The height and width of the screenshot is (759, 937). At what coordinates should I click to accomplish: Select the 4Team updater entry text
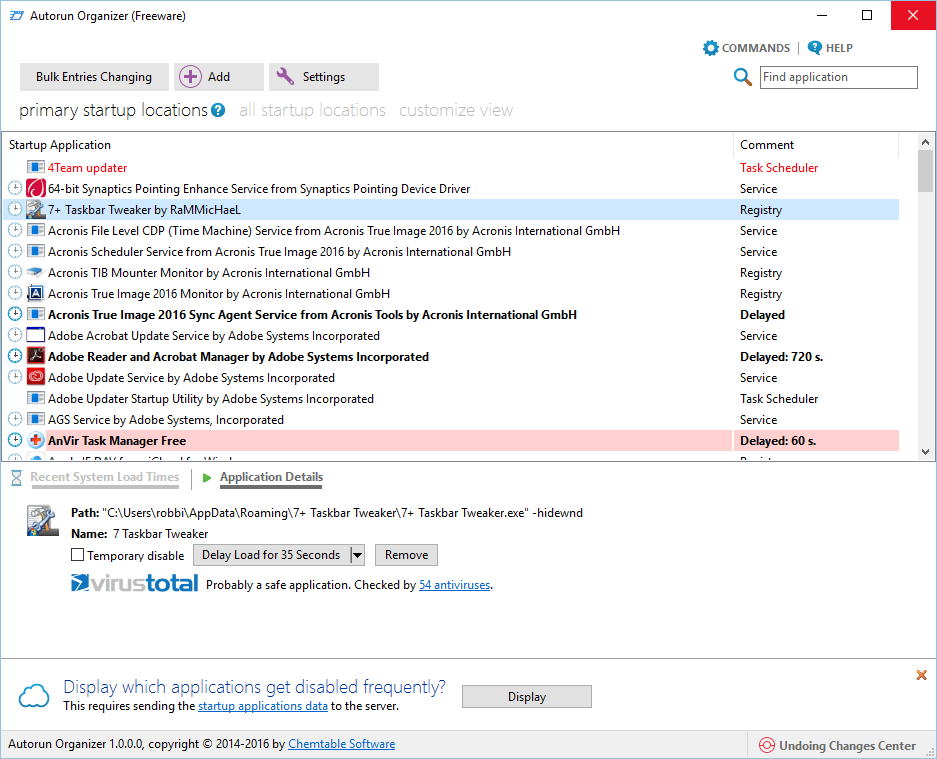tap(87, 168)
